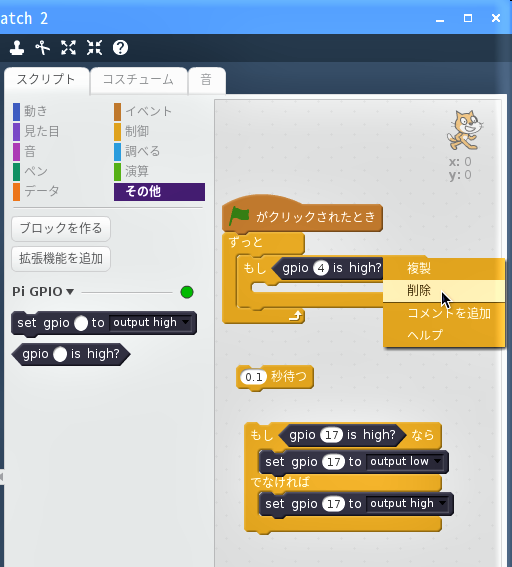Open block help question mark tool
Image resolution: width=512 pixels, height=567 pixels.
[x=120, y=48]
